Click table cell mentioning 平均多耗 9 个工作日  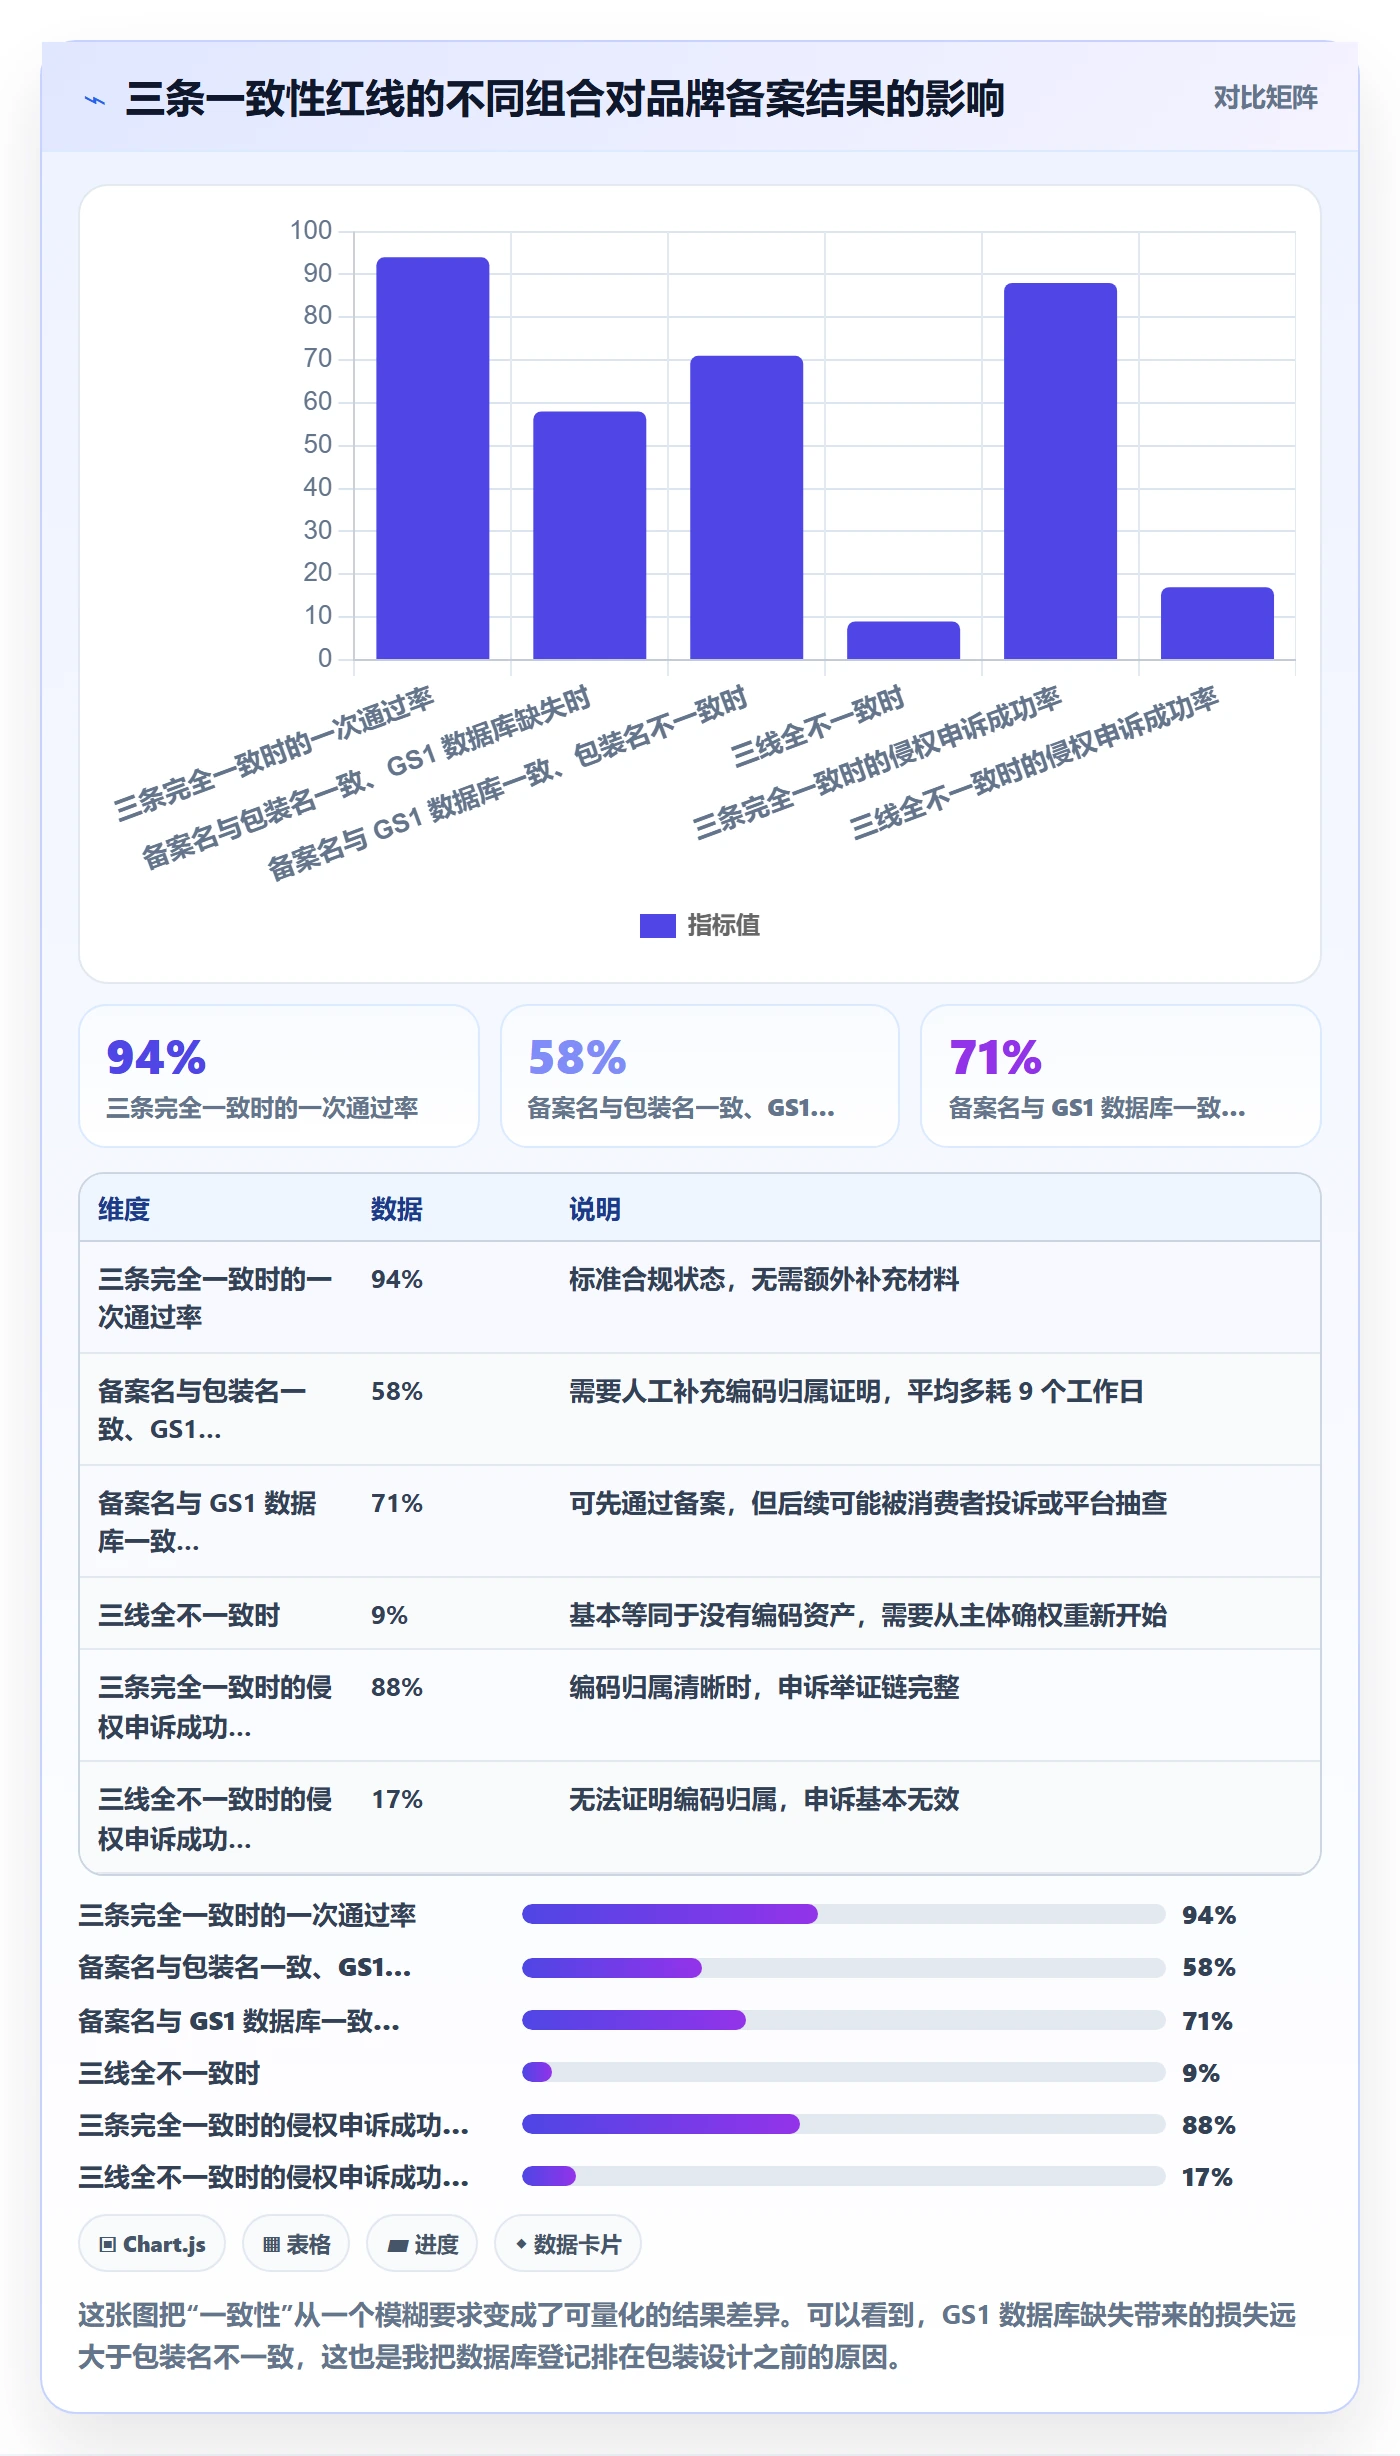coord(856,1391)
